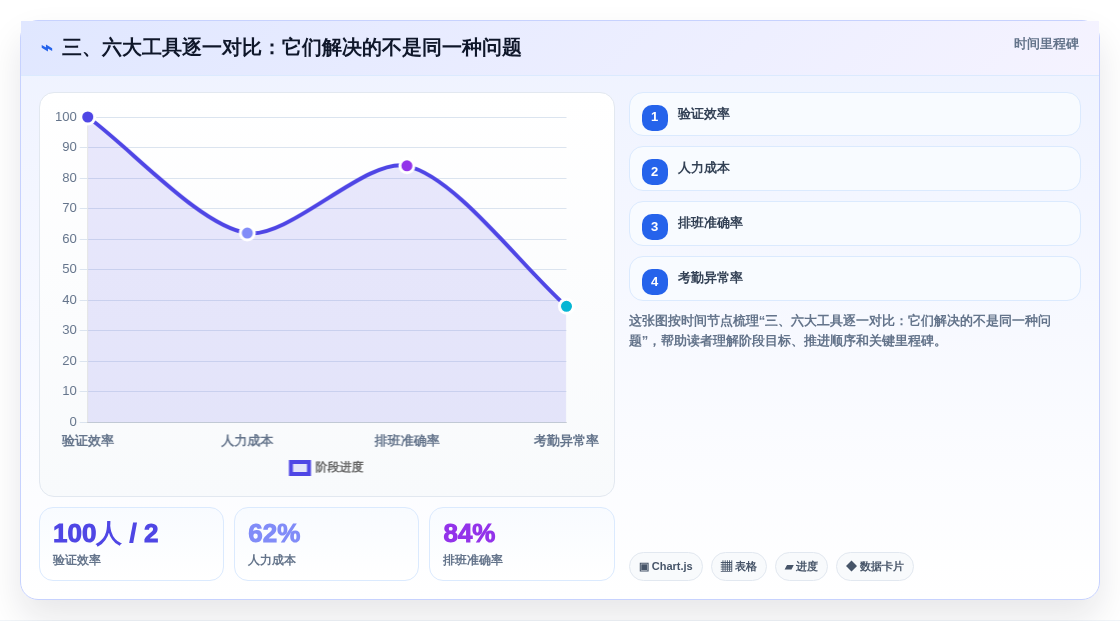Screen dimensions: 1120x621
Task: Click the 时间里程碑 label in the header
Action: pyautogui.click(x=1046, y=44)
